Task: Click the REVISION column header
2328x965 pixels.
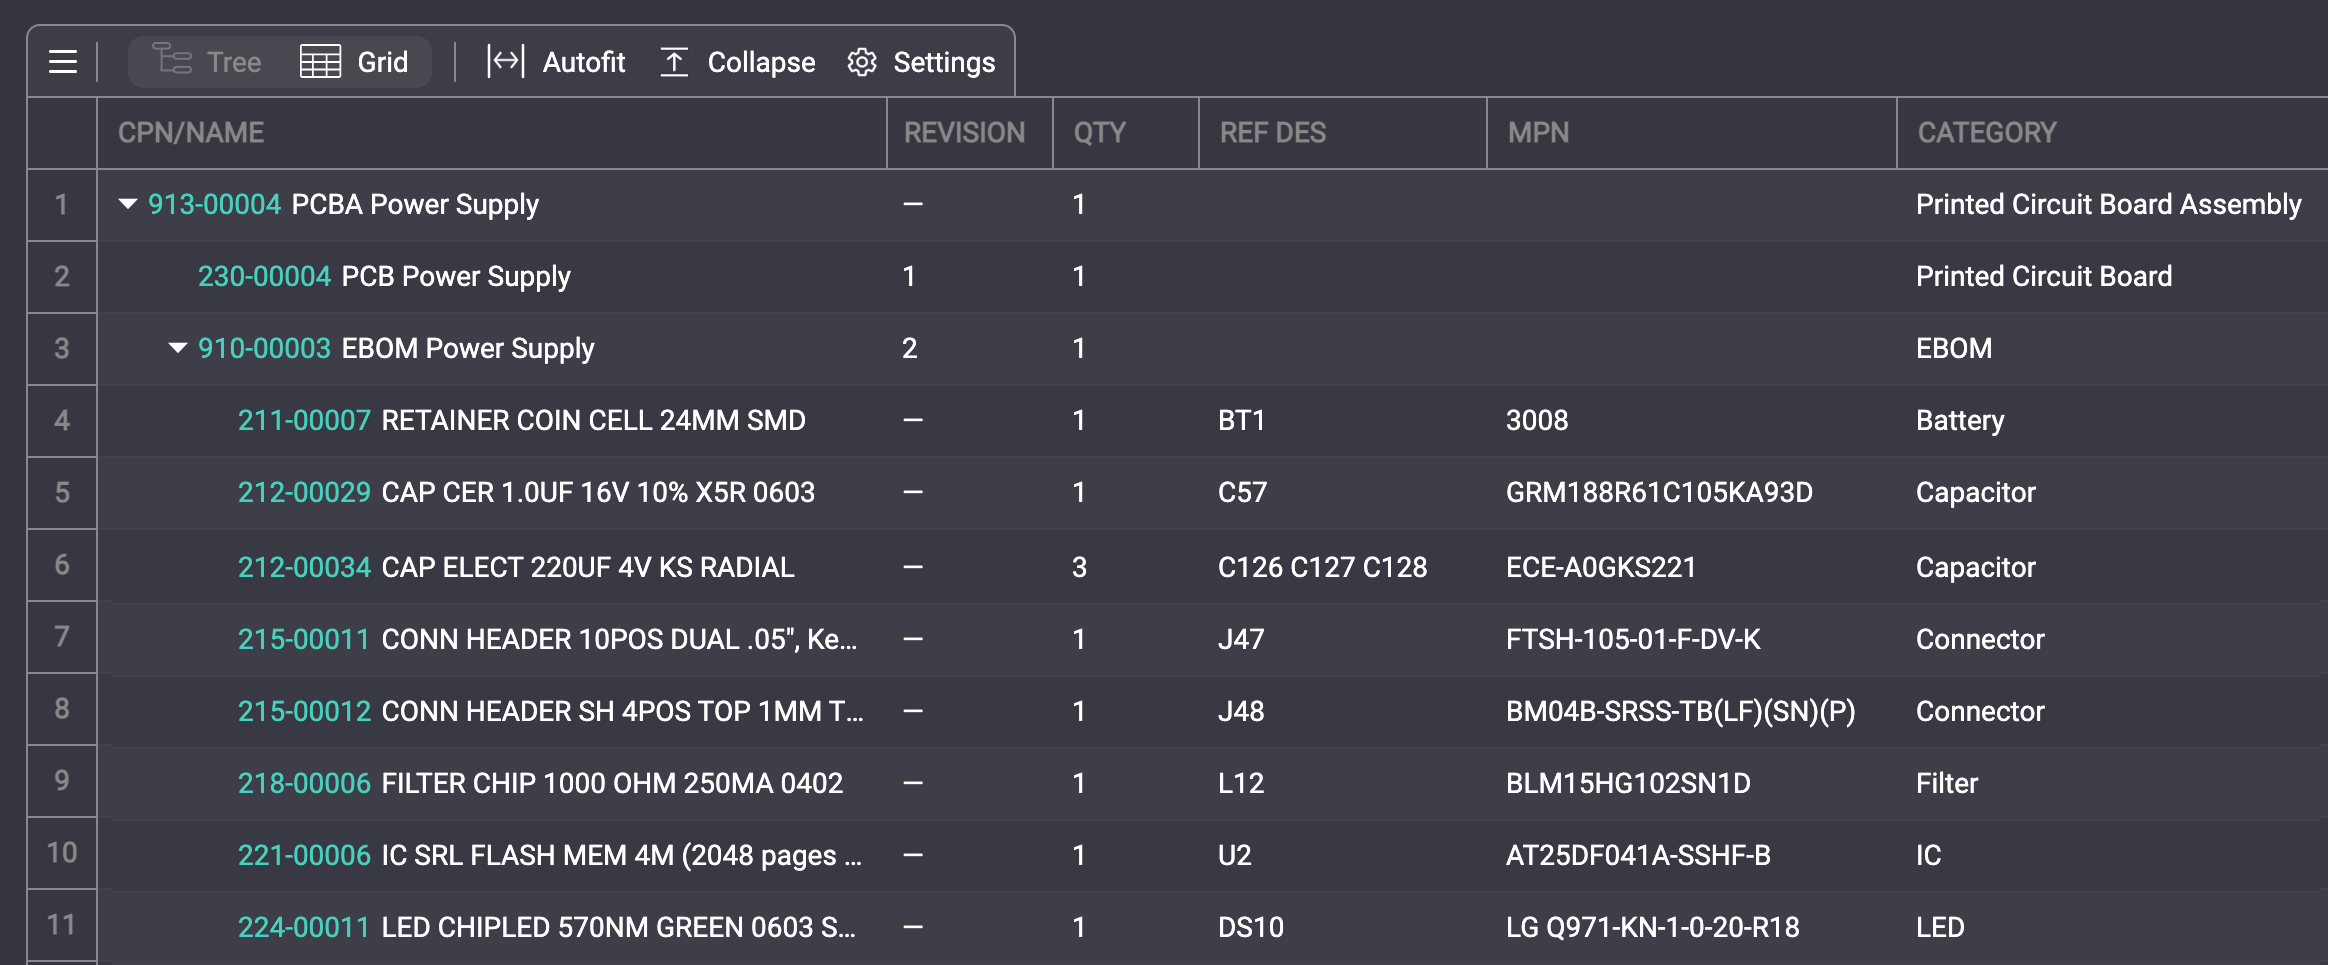Action: (x=964, y=133)
